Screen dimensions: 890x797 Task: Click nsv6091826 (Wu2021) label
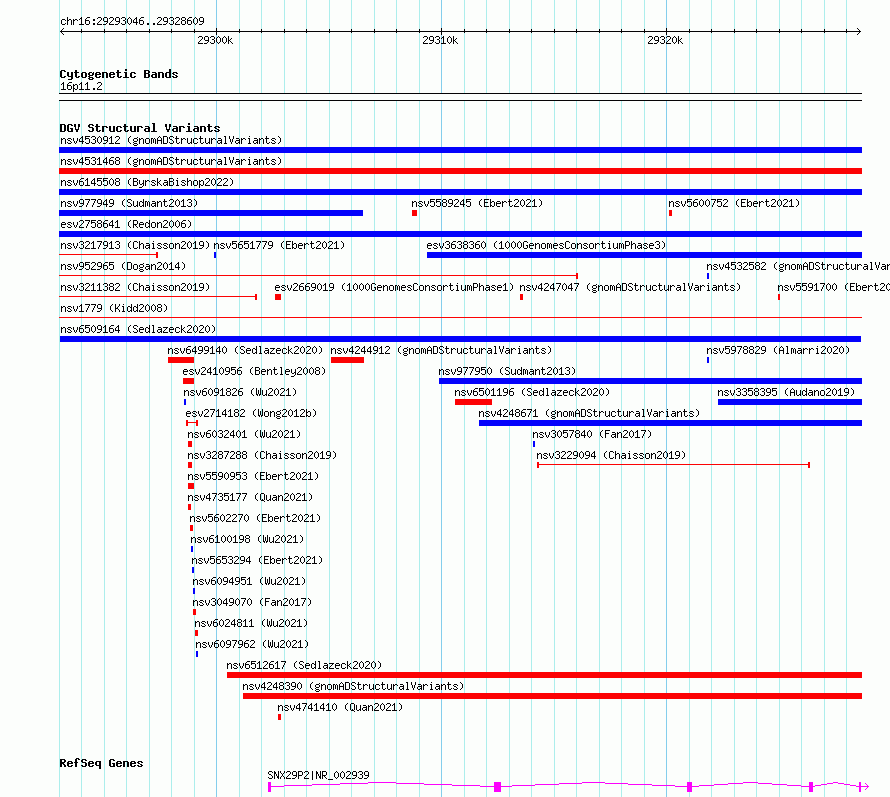click(x=240, y=392)
